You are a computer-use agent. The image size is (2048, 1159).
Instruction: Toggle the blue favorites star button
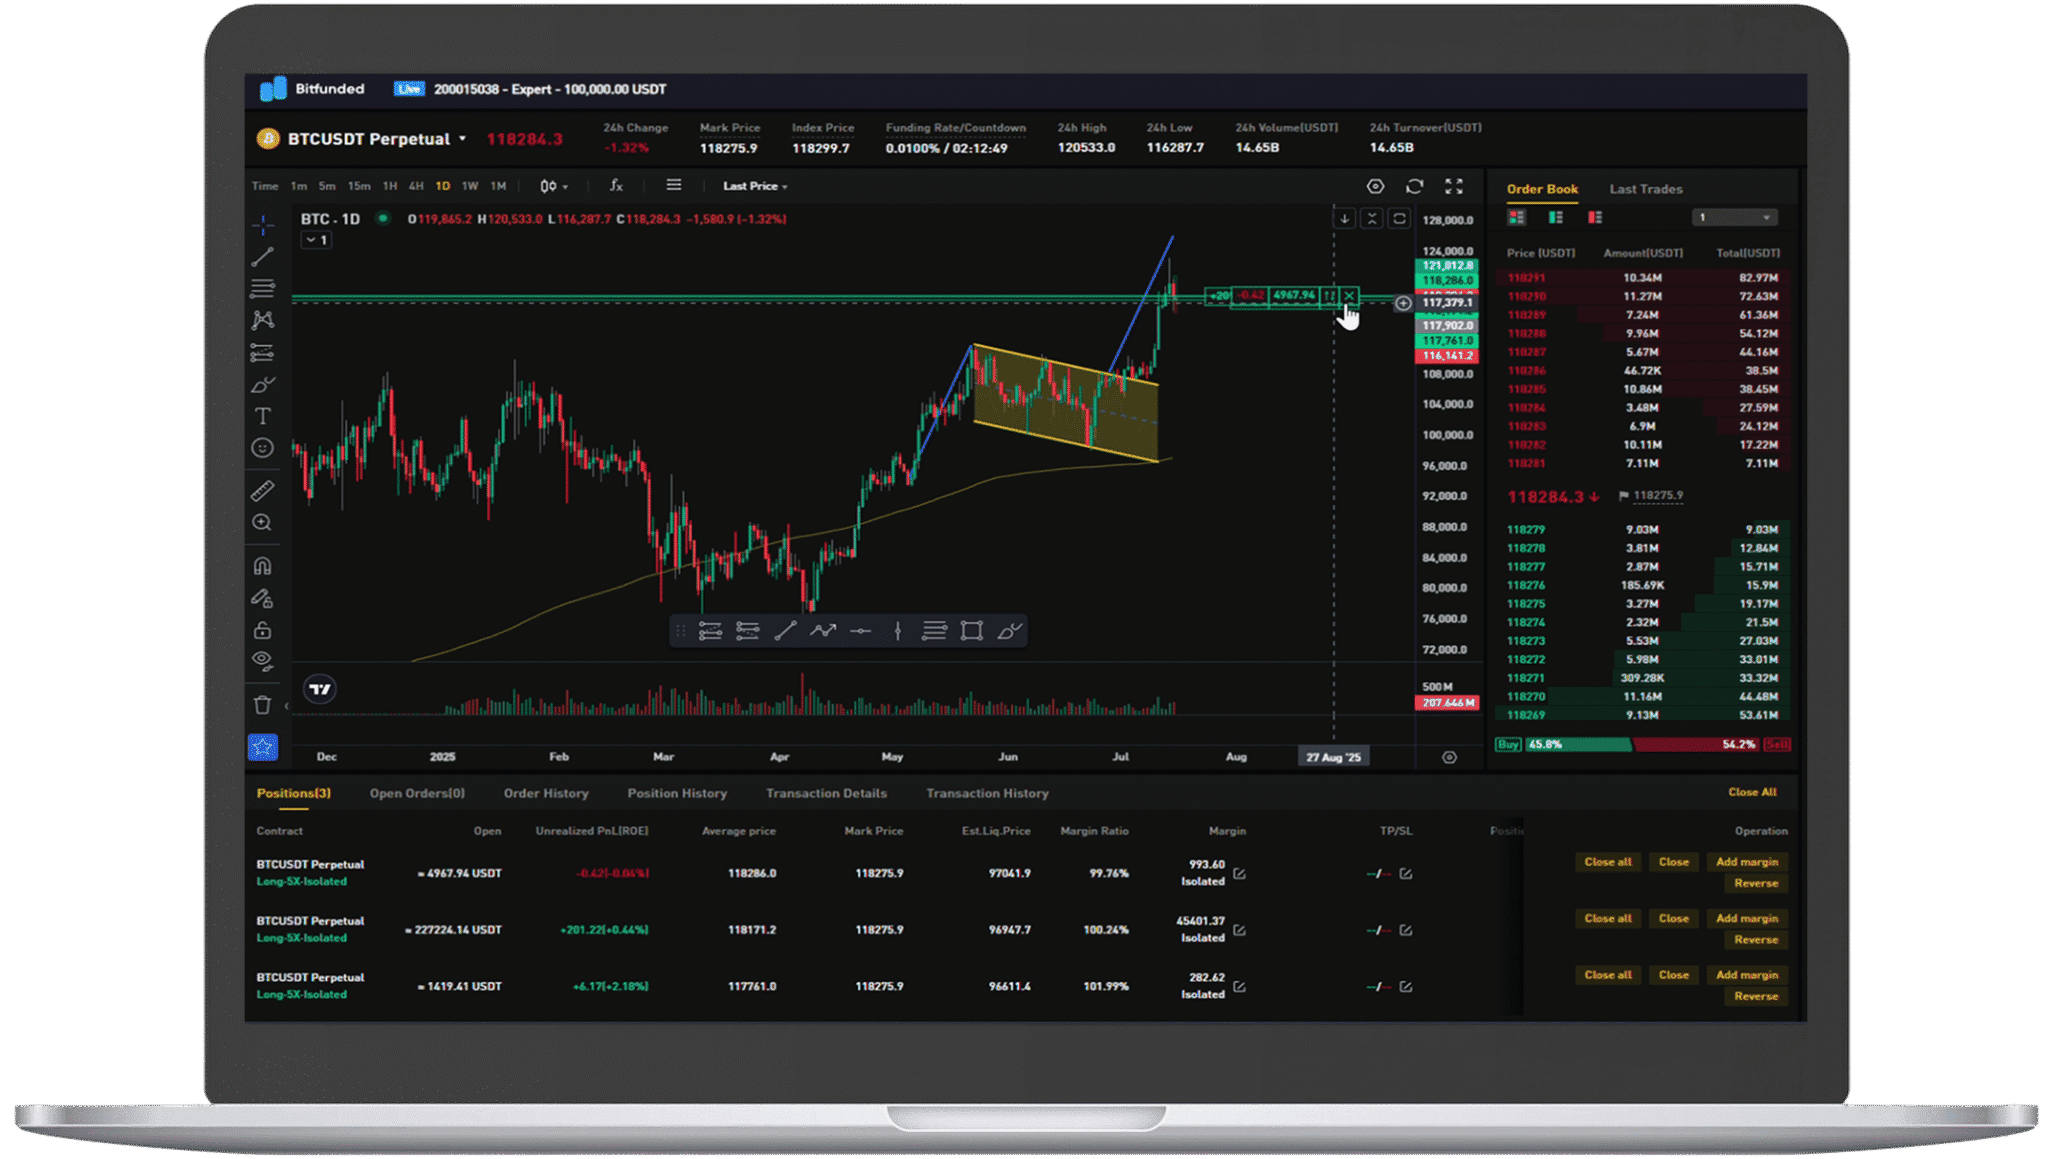click(x=262, y=747)
